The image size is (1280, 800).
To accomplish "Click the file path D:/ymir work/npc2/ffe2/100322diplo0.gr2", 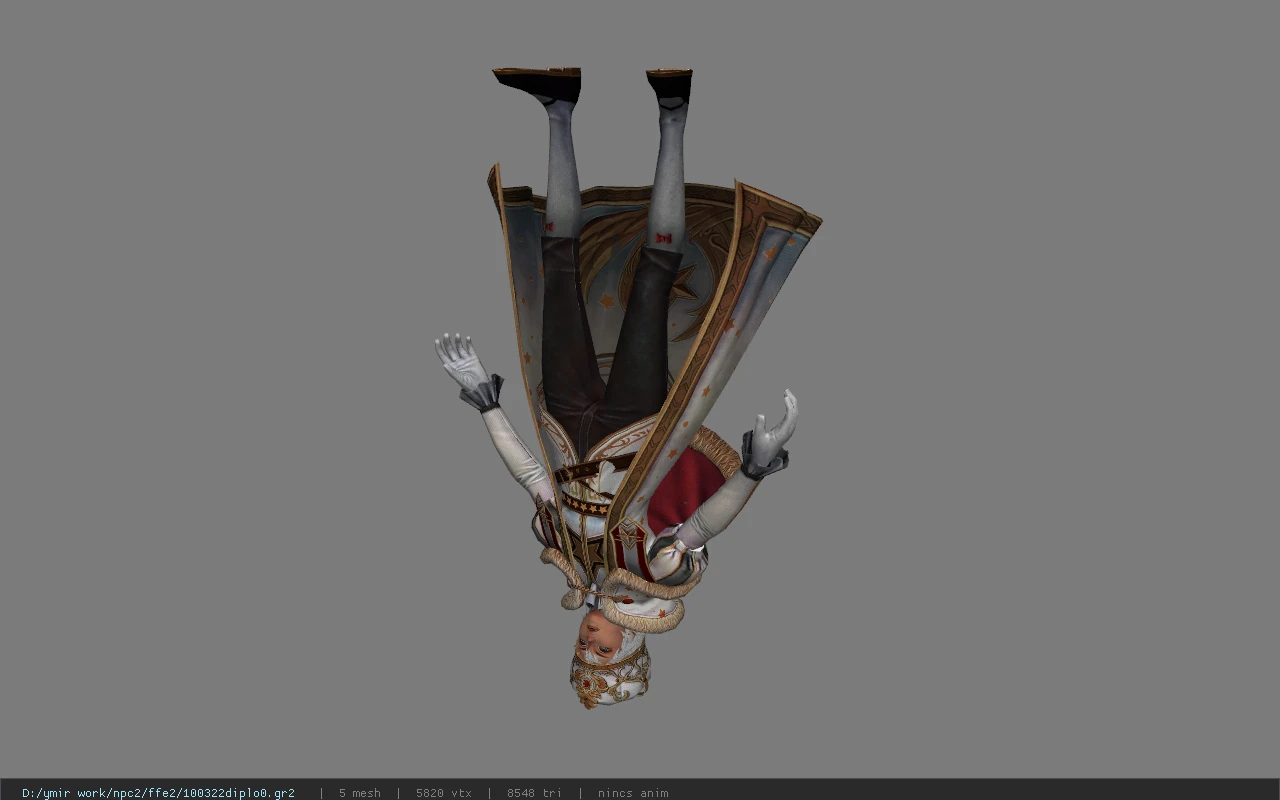I will click(158, 793).
